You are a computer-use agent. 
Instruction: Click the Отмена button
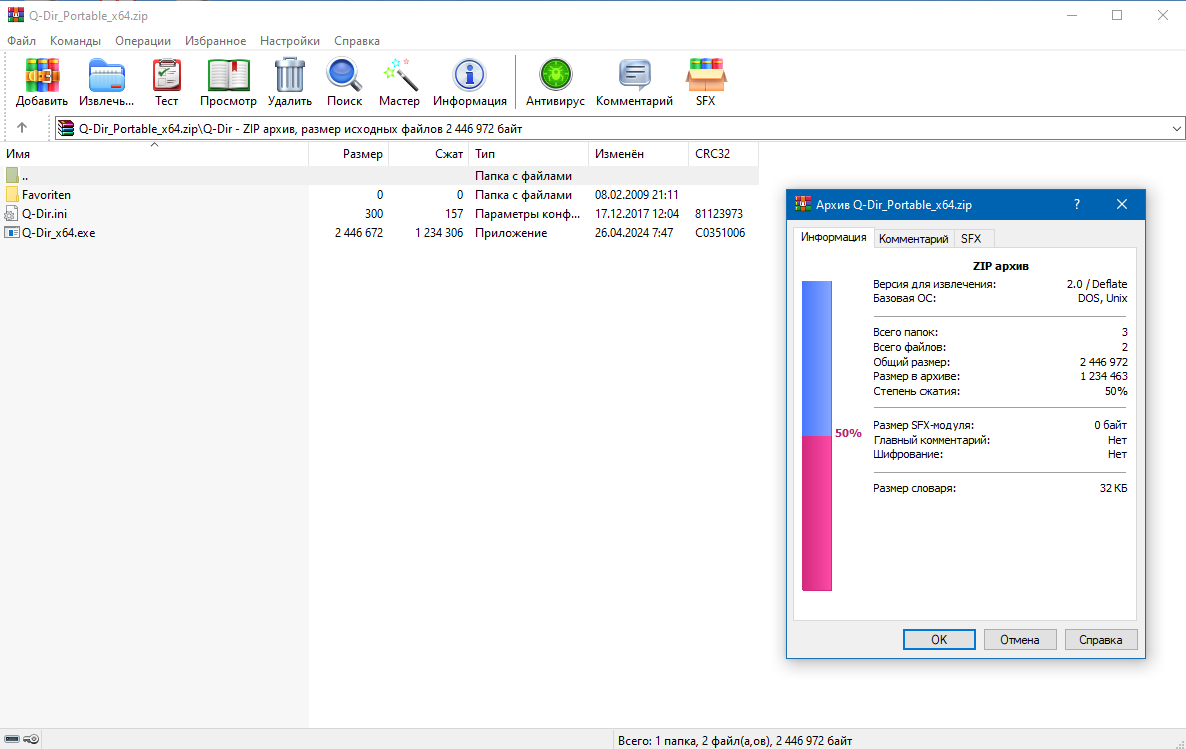[x=1020, y=639]
